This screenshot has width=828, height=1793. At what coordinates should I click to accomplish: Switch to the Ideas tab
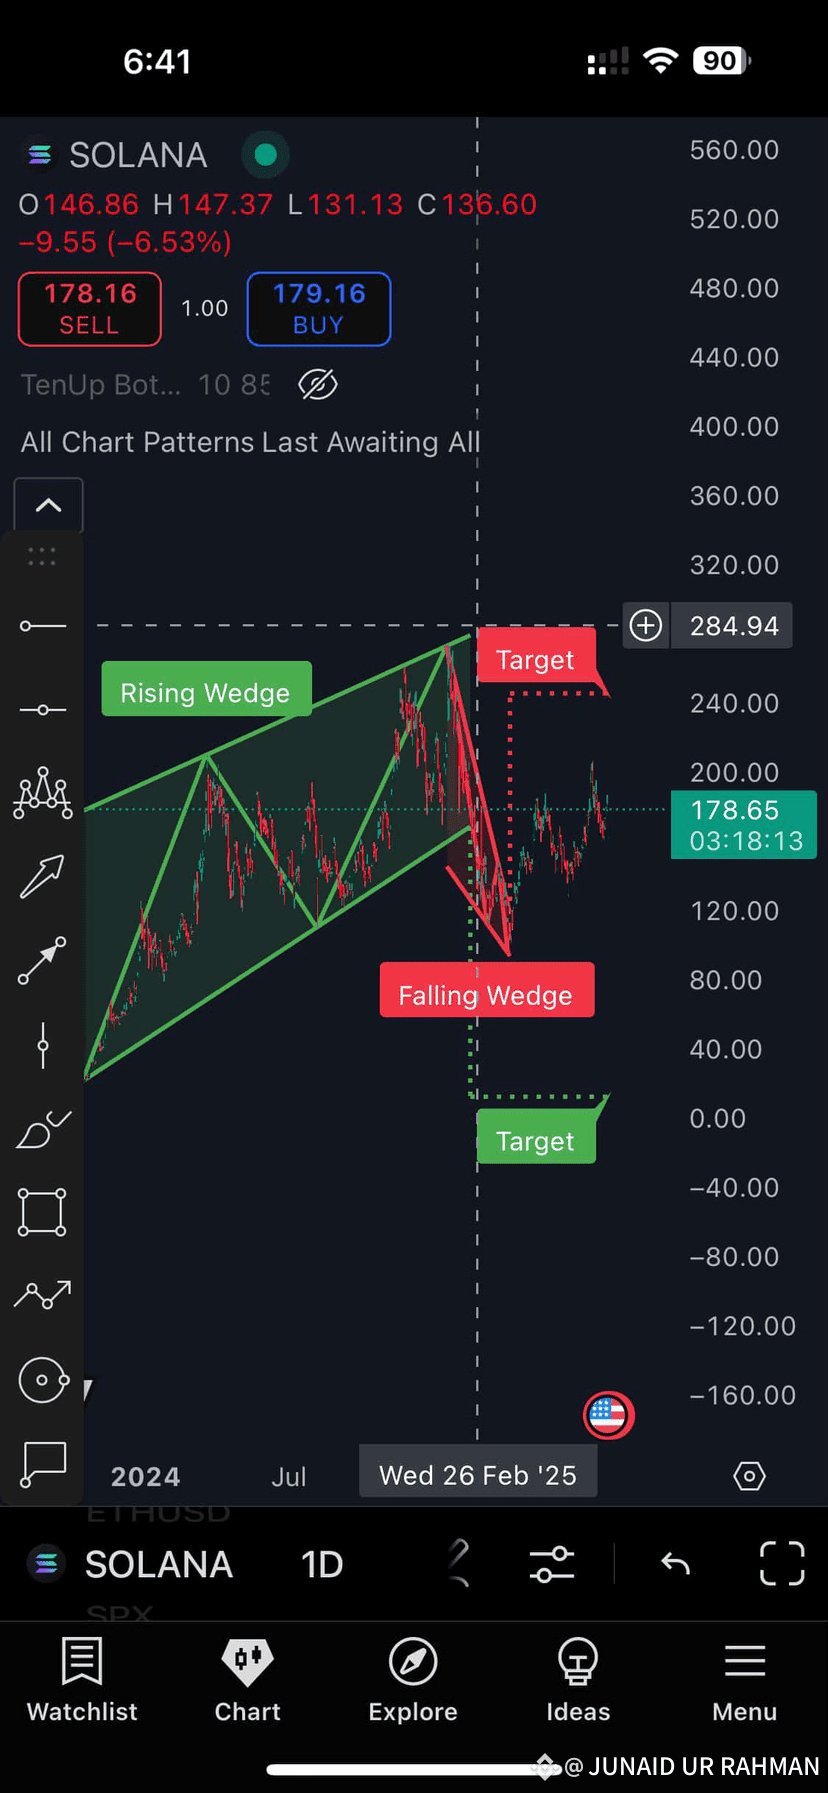point(578,1681)
